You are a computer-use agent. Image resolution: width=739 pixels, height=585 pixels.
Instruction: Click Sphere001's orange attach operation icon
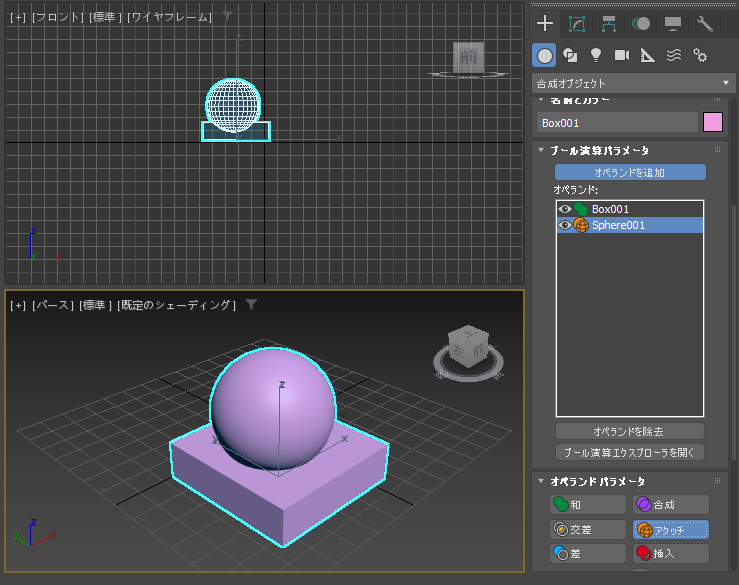(x=581, y=225)
